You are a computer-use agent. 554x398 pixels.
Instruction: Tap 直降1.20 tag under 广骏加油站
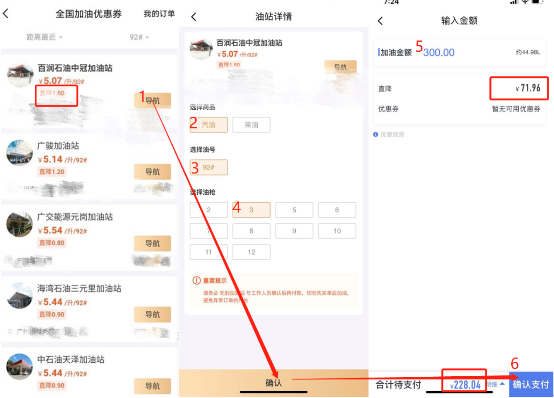pyautogui.click(x=52, y=172)
